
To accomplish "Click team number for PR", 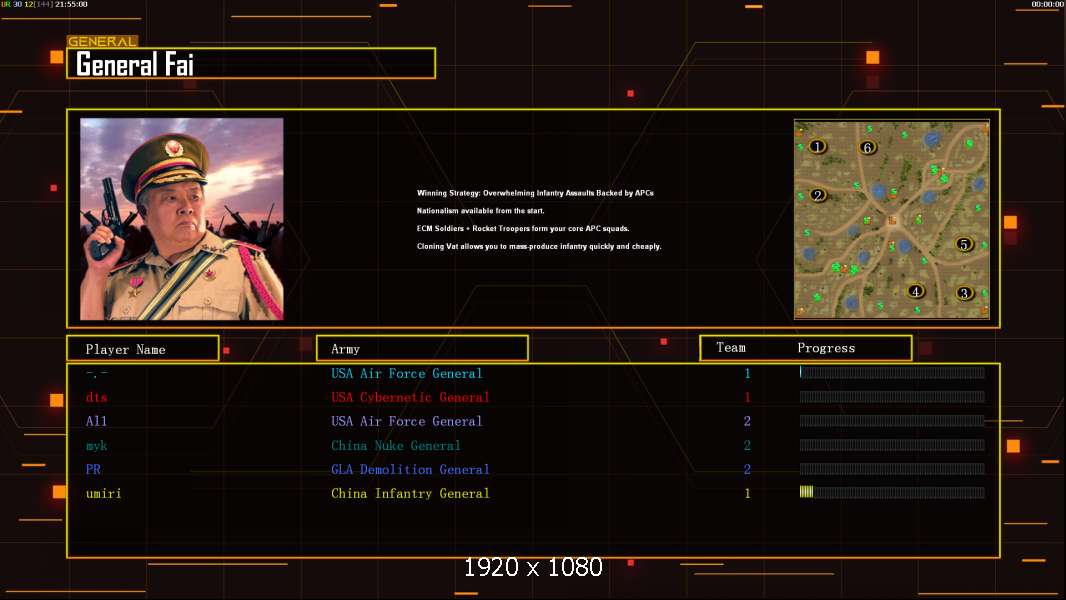I will click(747, 470).
